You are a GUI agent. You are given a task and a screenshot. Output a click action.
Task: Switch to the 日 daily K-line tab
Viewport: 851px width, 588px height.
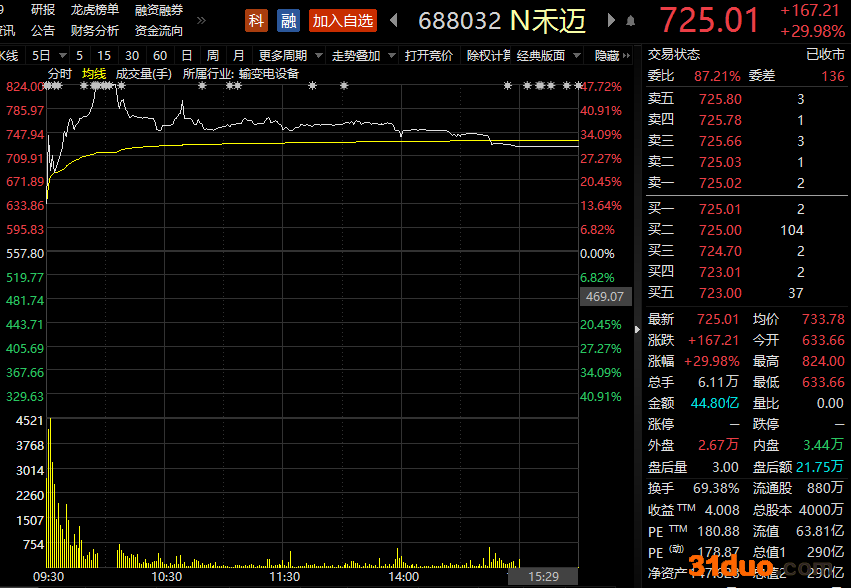[x=186, y=55]
